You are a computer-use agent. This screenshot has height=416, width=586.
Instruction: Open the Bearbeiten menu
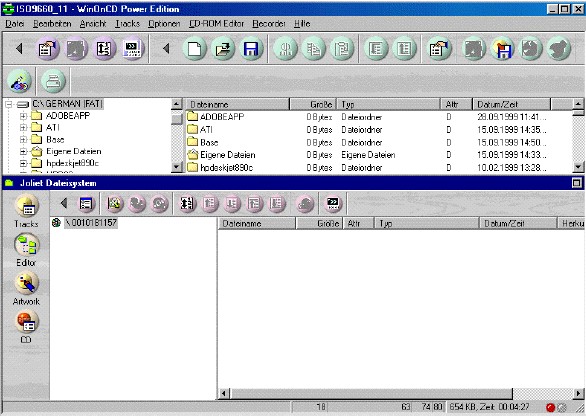click(52, 24)
